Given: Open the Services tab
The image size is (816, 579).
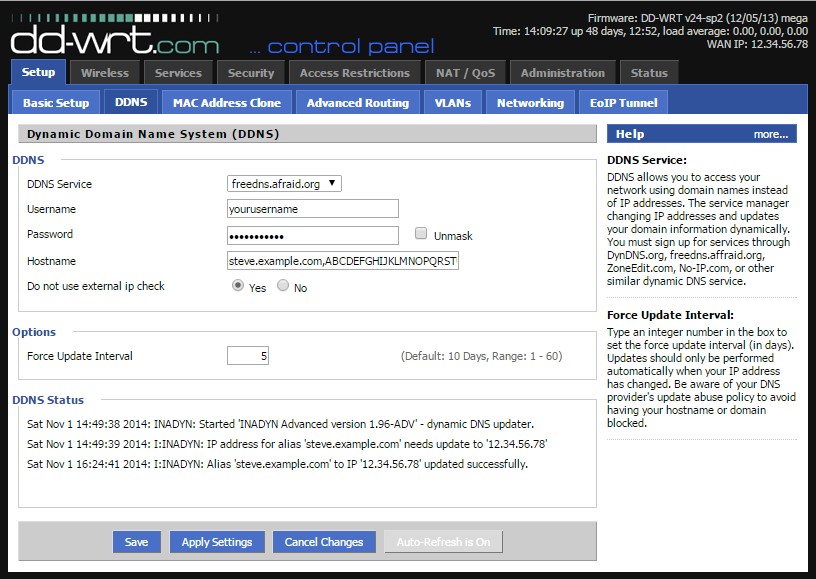Looking at the screenshot, I should (178, 73).
